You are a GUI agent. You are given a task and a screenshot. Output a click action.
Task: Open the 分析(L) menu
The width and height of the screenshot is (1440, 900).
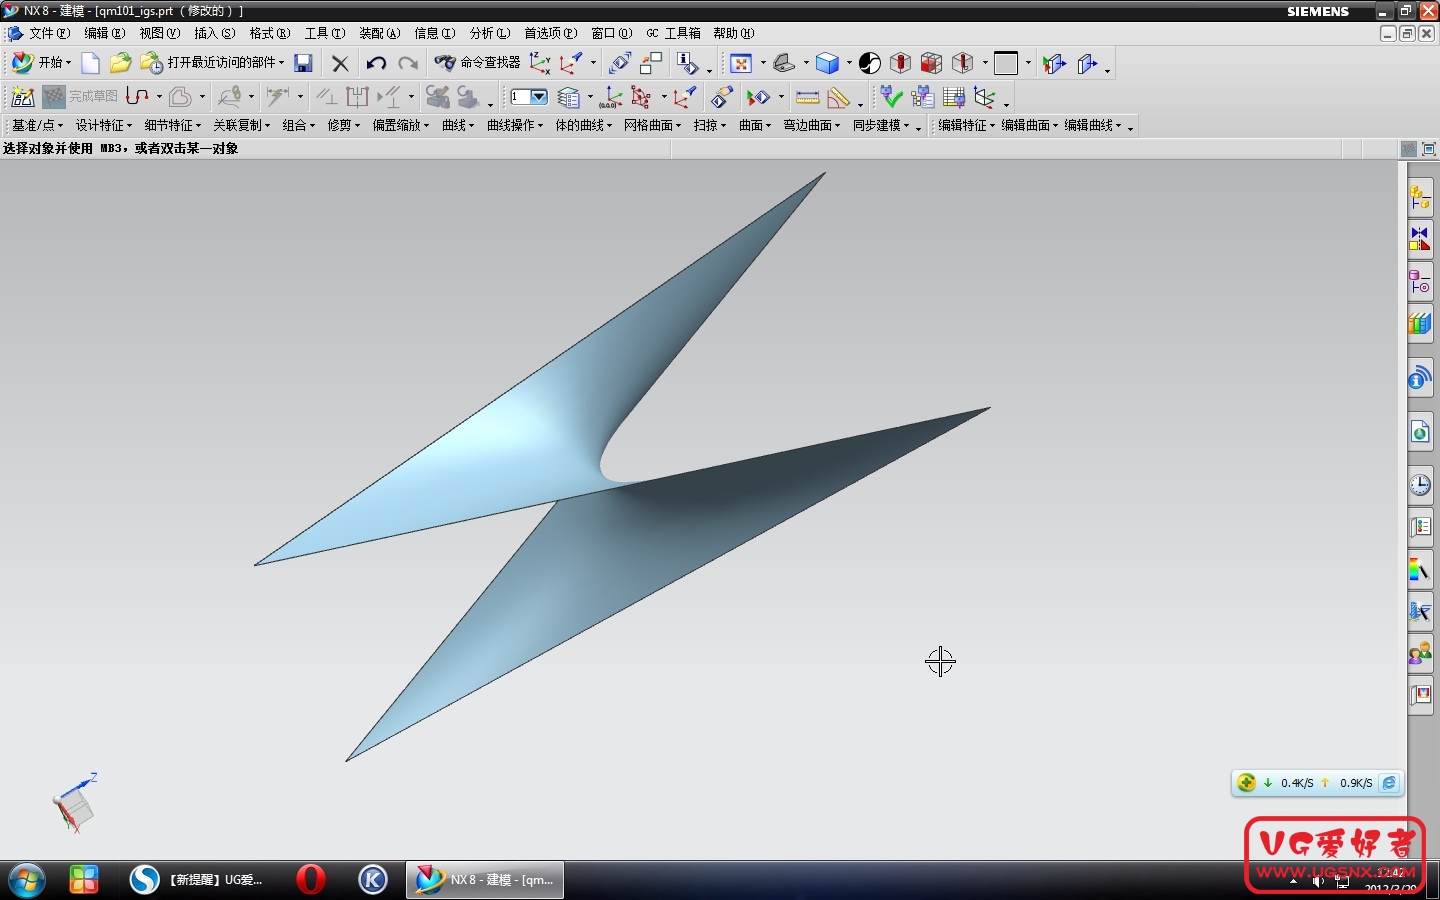pos(490,33)
